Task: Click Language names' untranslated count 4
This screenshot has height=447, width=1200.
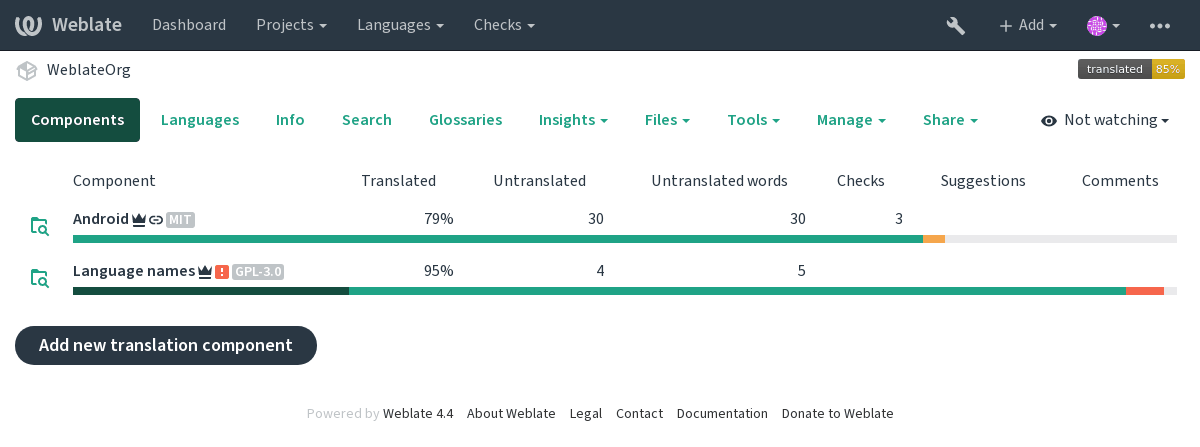Action: [x=600, y=271]
